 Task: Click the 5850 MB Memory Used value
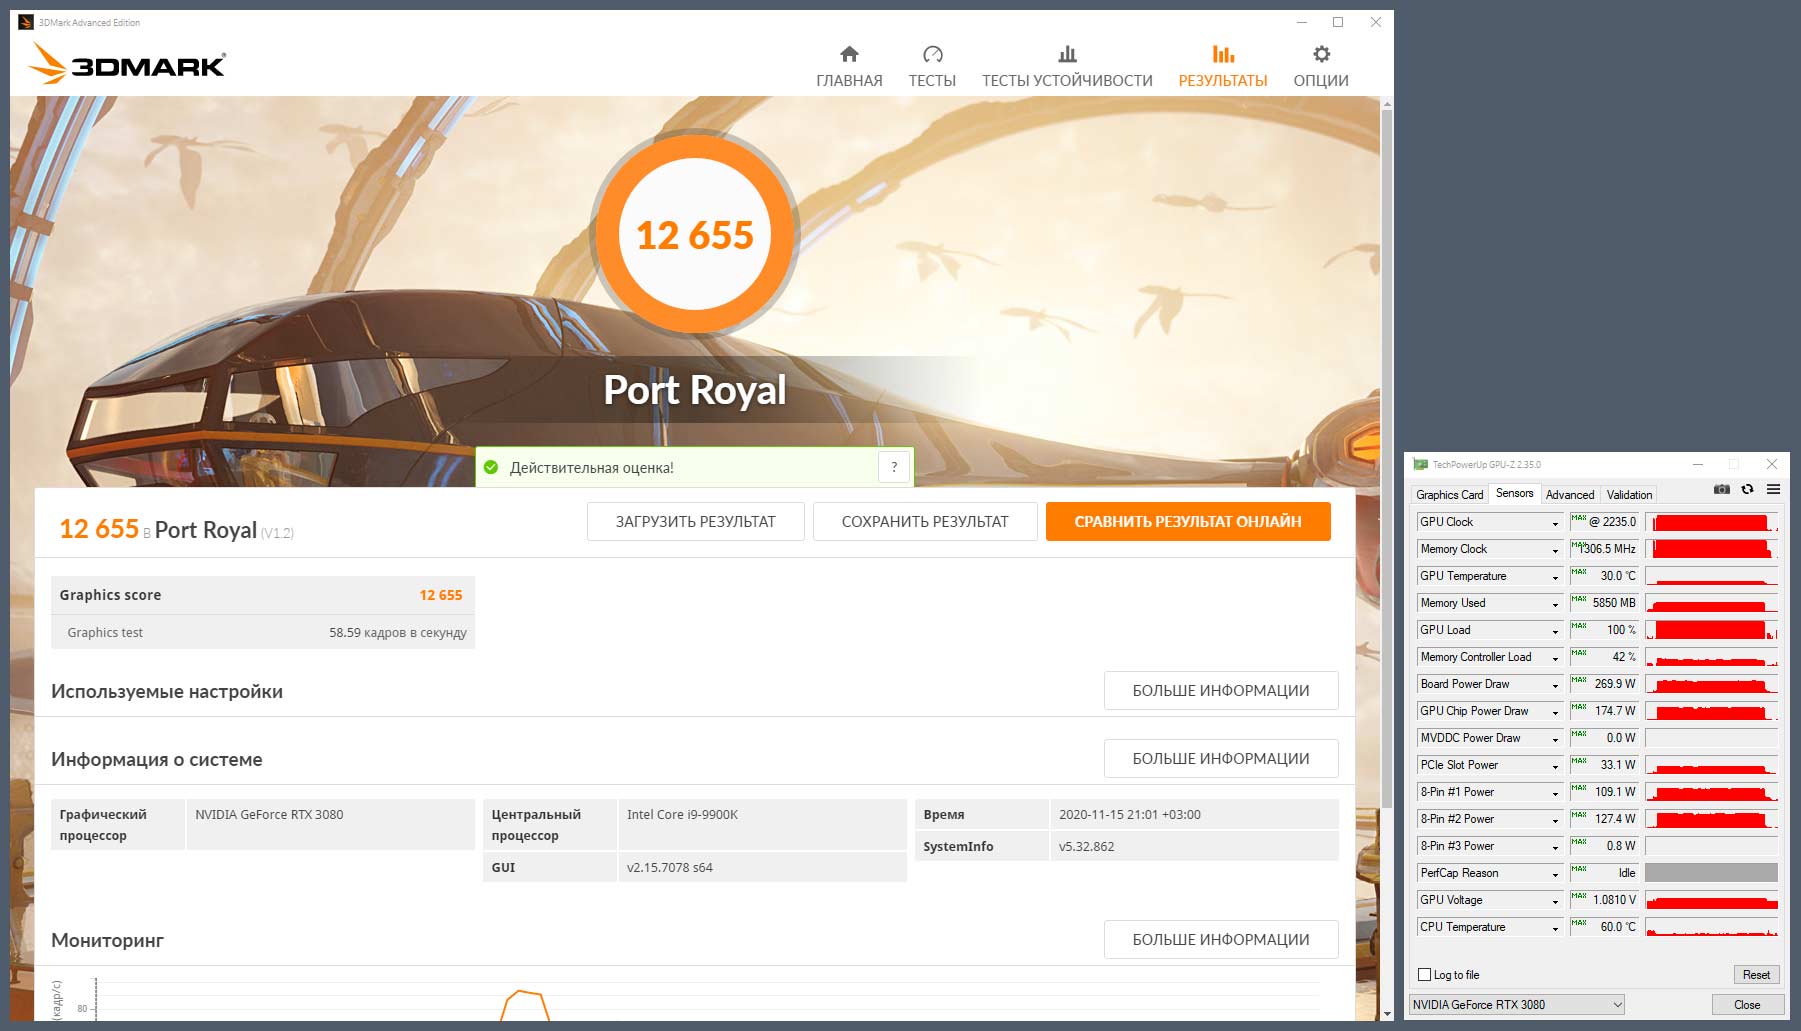click(x=1614, y=603)
